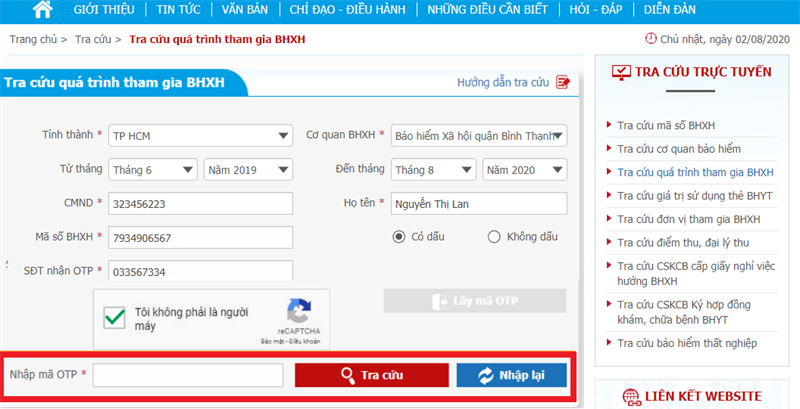Click the blue Nhập lại reset button

click(512, 375)
